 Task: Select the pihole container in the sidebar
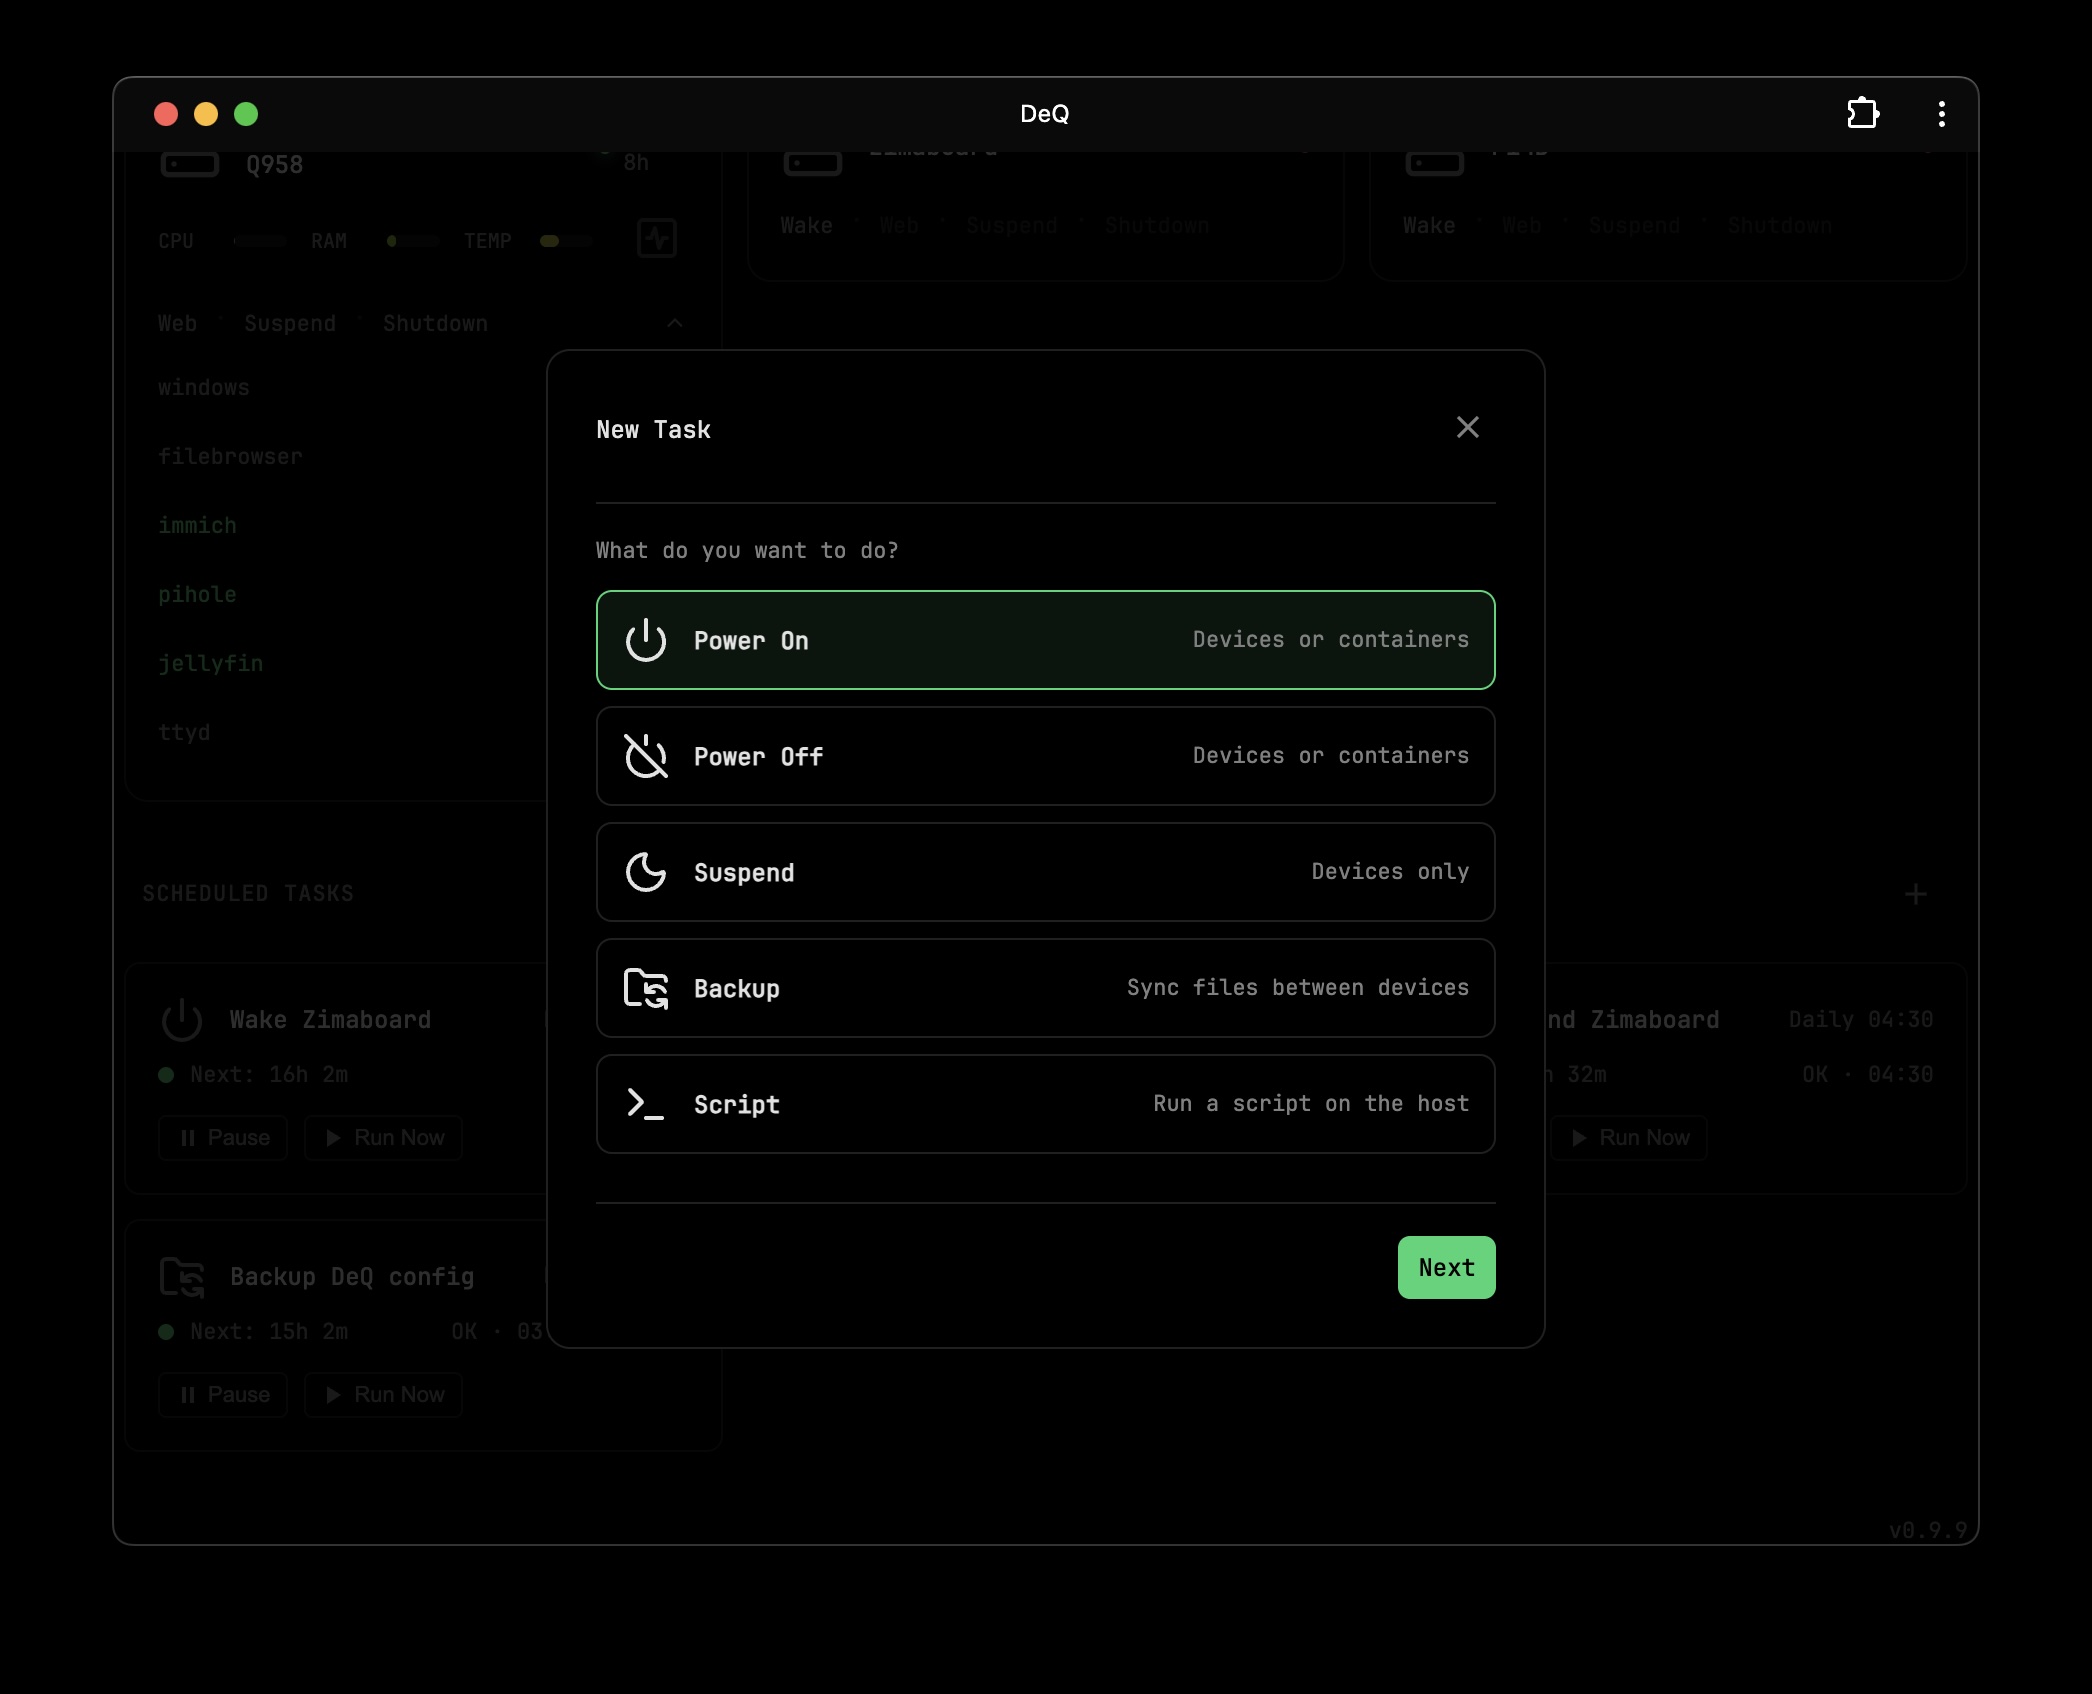[197, 594]
